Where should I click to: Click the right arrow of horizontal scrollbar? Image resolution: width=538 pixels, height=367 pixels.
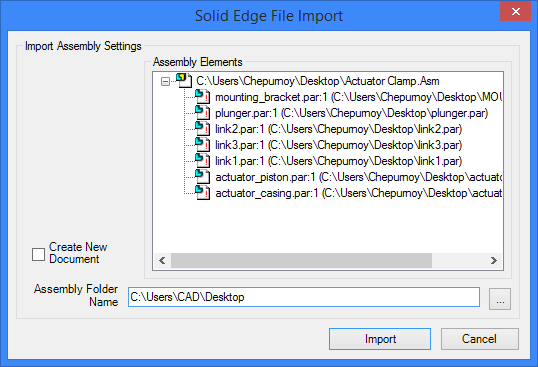(494, 261)
